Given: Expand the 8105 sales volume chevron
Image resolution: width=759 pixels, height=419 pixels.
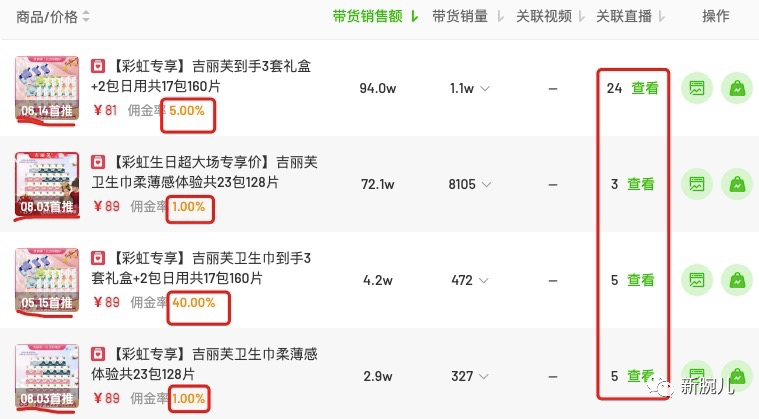Looking at the screenshot, I should (x=486, y=184).
